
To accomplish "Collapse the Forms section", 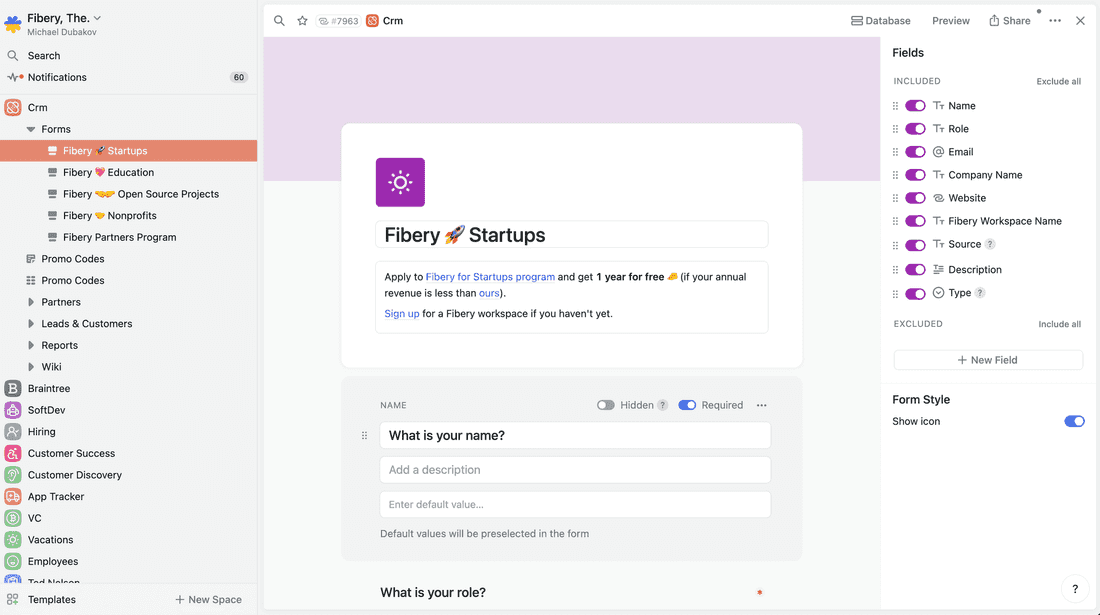I will click(29, 128).
